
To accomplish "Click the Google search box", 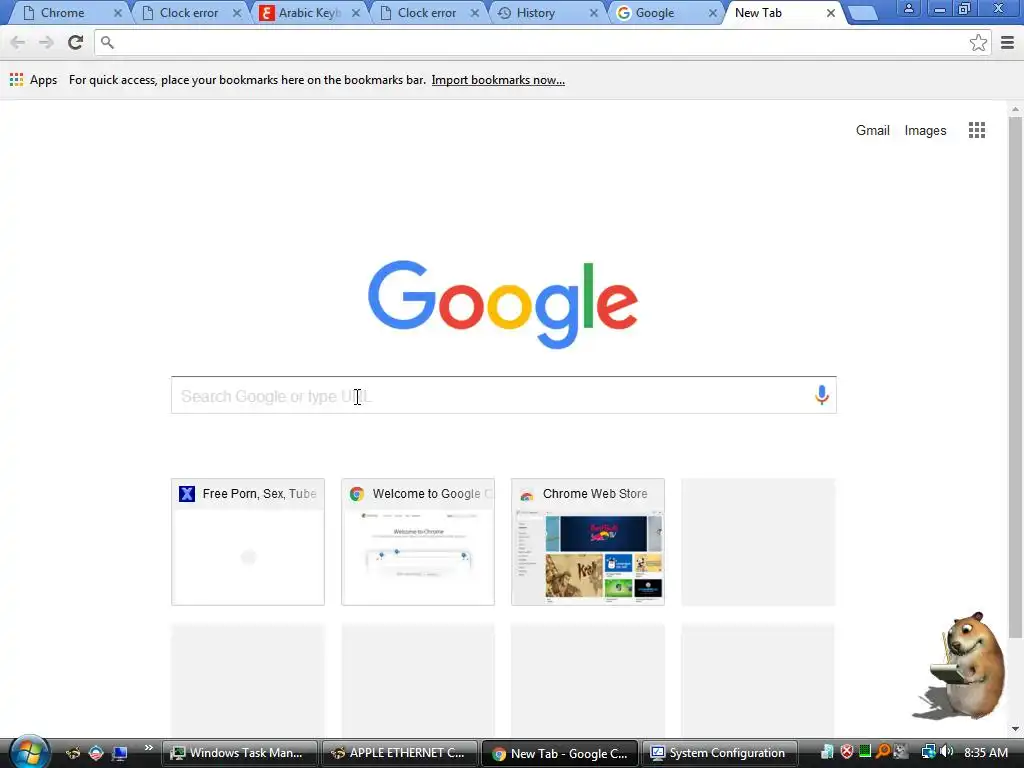I will [x=504, y=395].
